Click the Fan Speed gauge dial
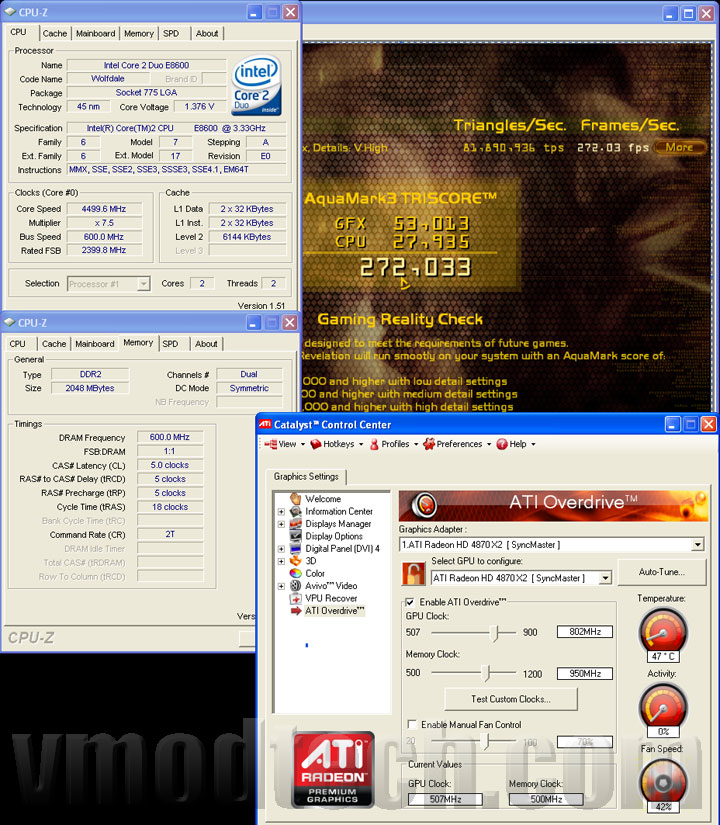This screenshot has height=825, width=720. (x=663, y=781)
